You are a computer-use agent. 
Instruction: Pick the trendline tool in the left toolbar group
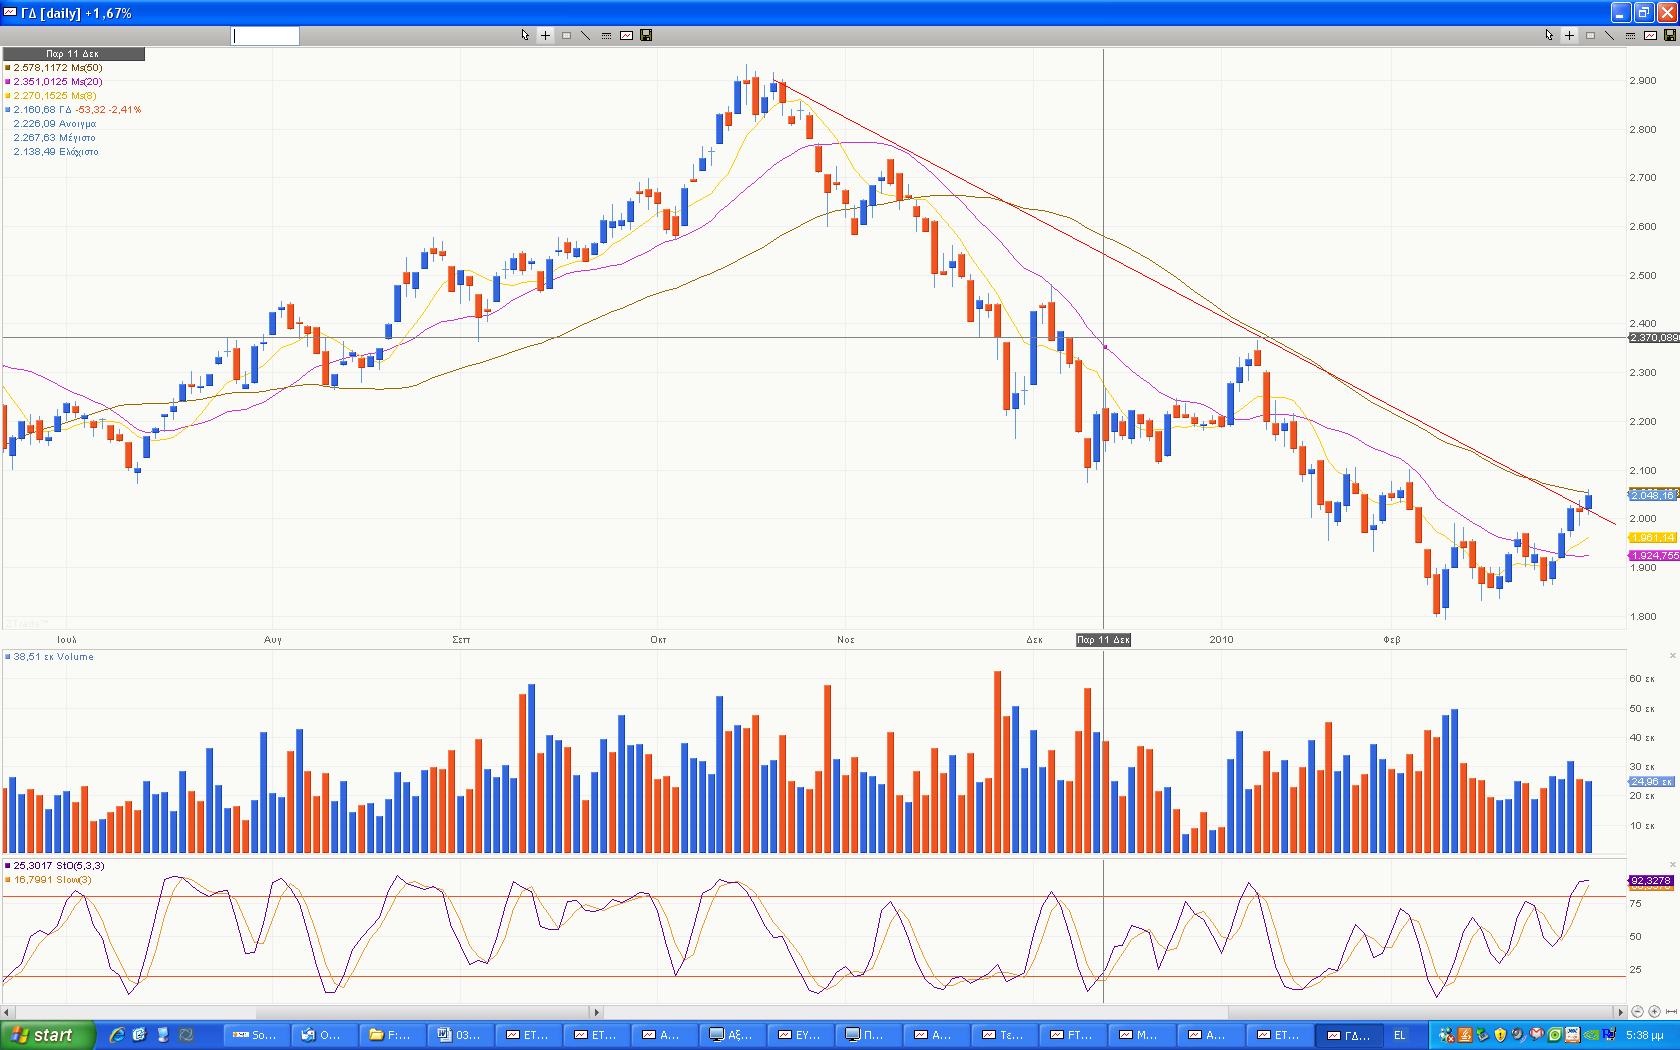pos(586,35)
